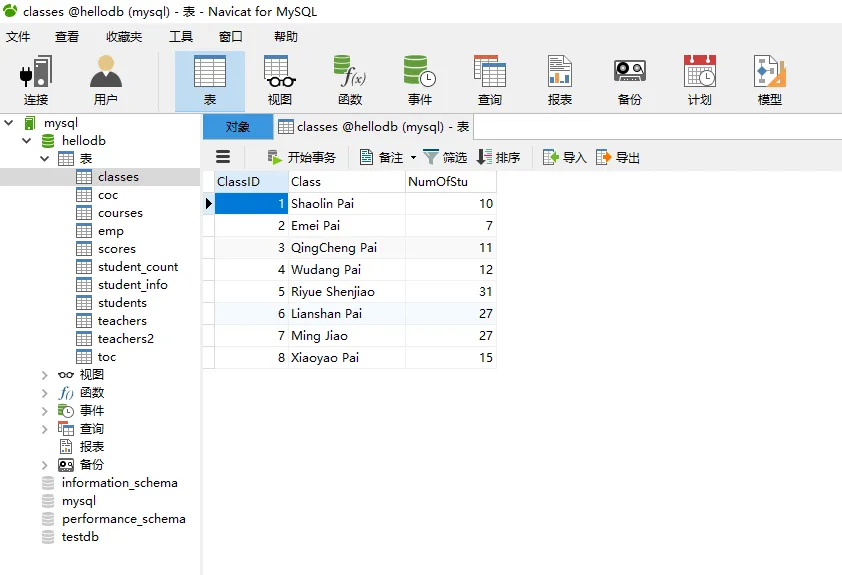Viewport: 842px width, 575px height.
Task: Open the Help (帮助) menu
Action: click(286, 37)
